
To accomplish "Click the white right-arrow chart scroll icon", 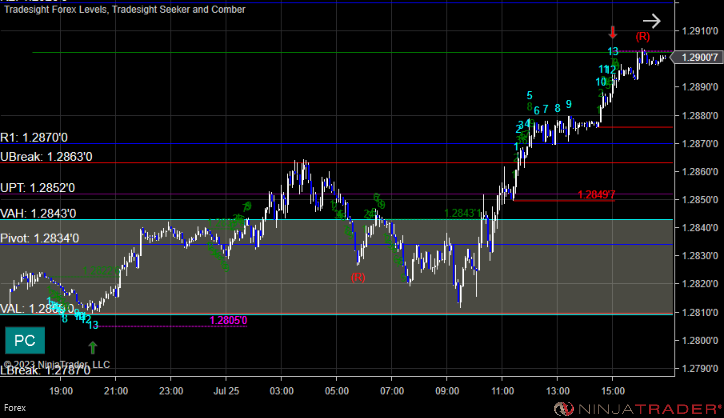I will point(652,21).
